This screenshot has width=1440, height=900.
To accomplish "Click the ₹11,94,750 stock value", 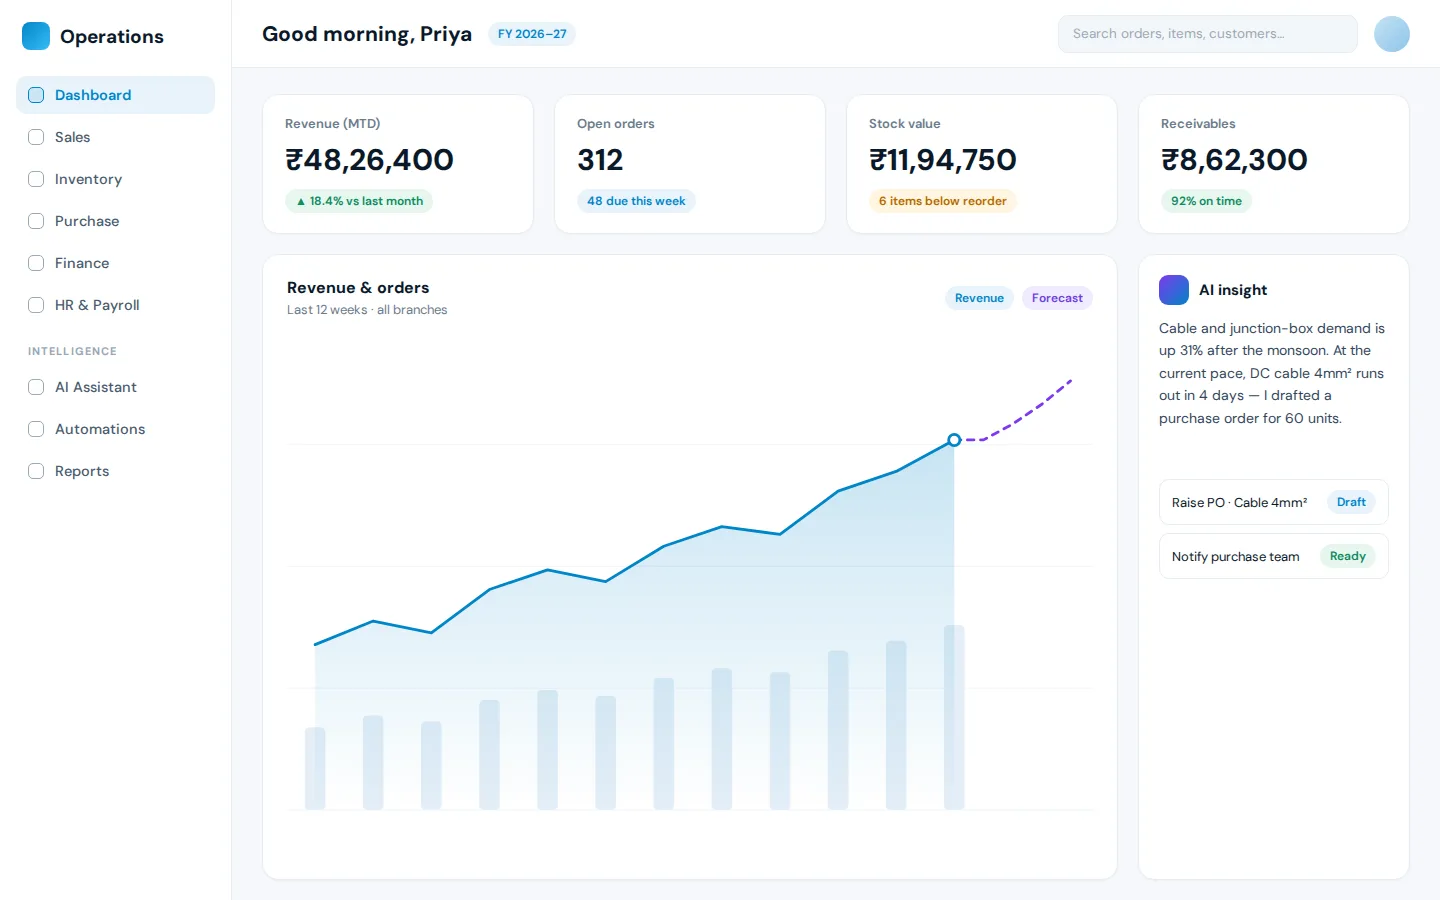I will coord(943,160).
